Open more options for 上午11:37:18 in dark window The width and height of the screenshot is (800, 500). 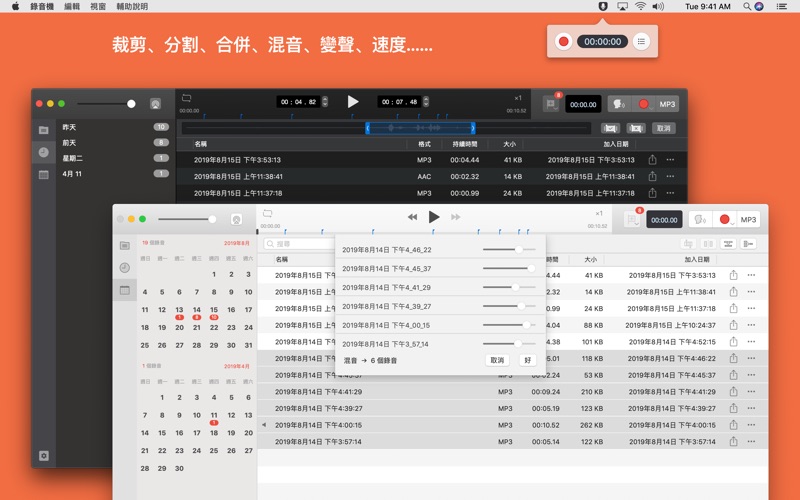pyautogui.click(x=670, y=193)
